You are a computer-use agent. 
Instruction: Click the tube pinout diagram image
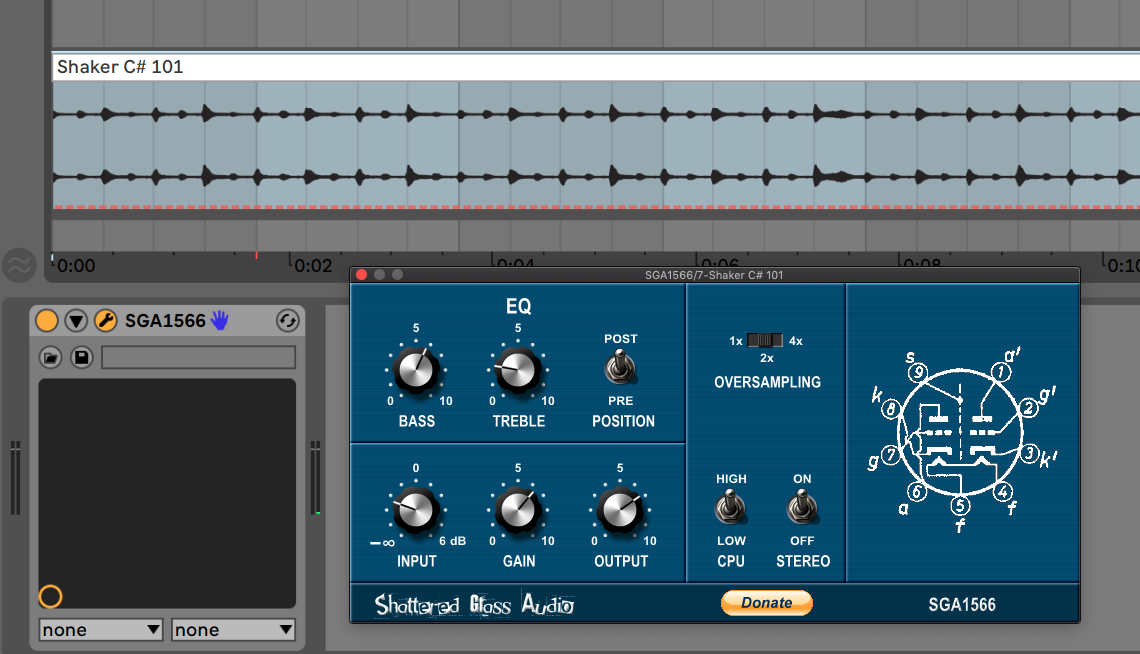(961, 439)
